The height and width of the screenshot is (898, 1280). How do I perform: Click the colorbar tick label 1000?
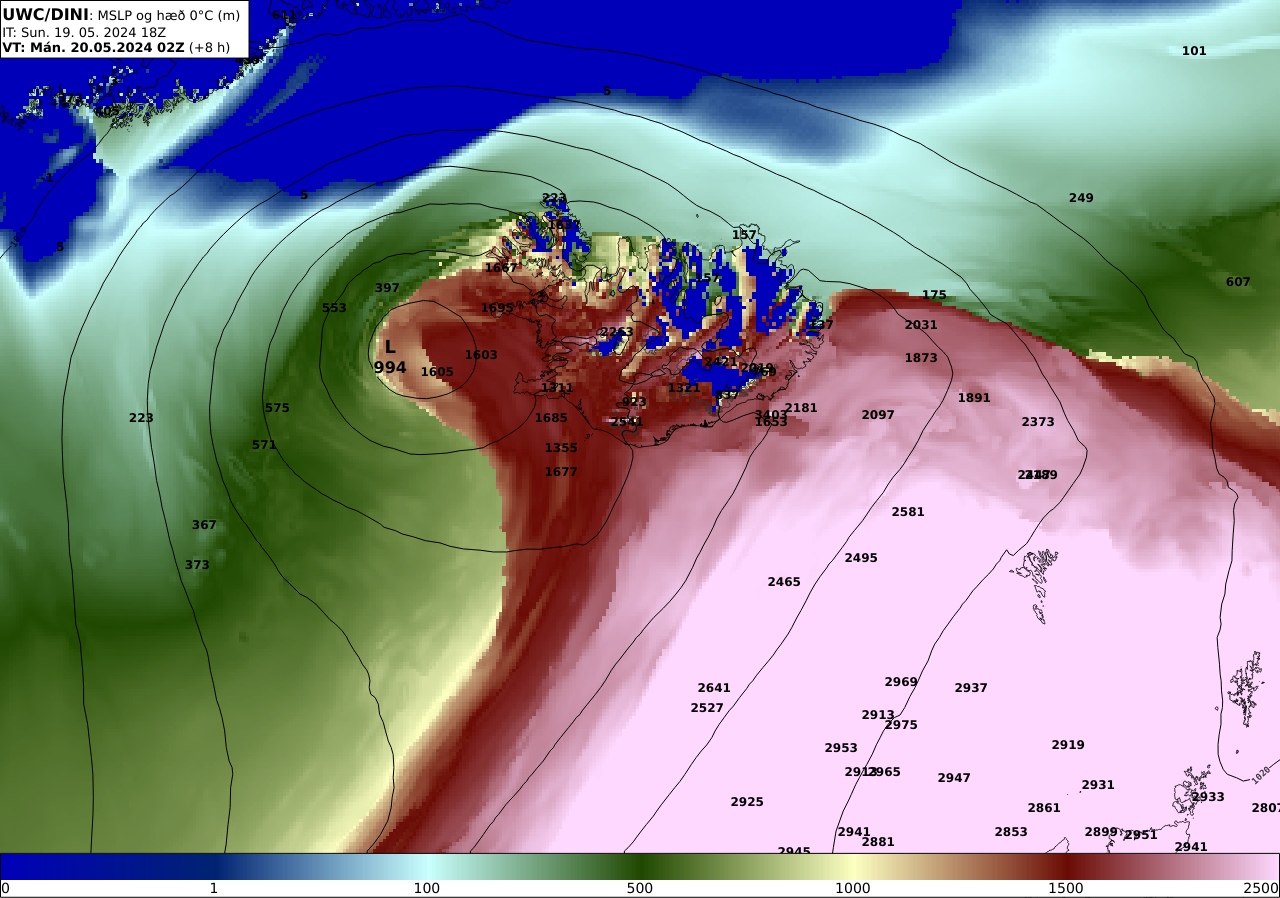click(x=853, y=888)
